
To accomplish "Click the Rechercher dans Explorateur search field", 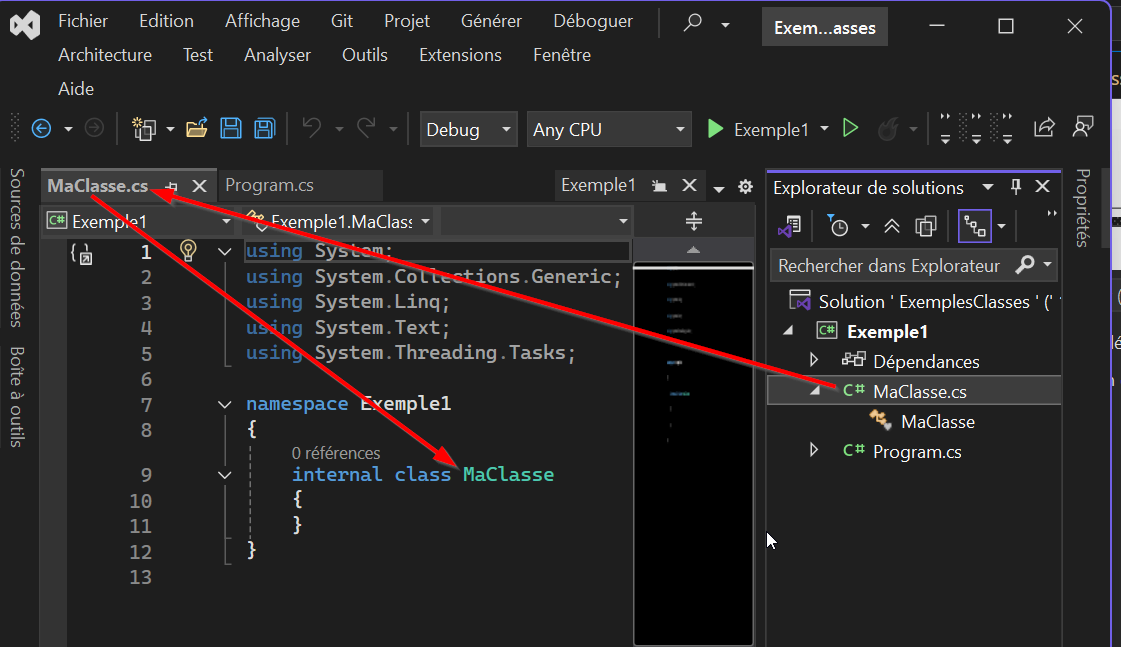I will [890, 266].
